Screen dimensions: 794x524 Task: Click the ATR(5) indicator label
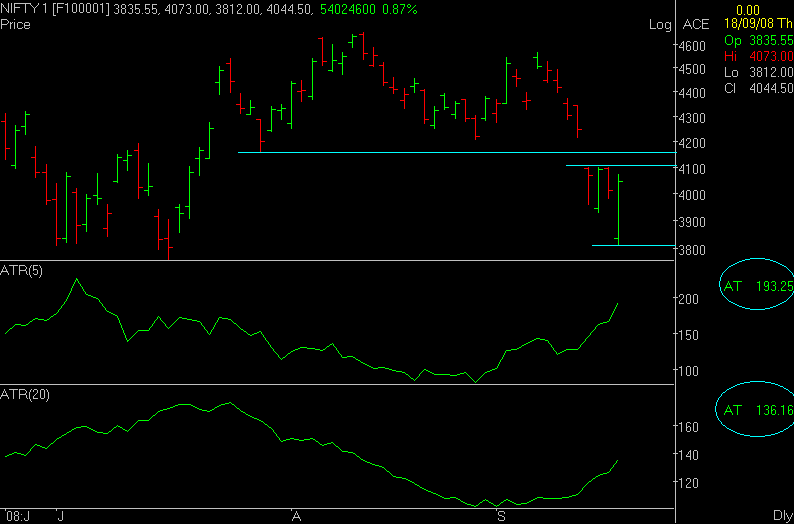tap(21, 271)
